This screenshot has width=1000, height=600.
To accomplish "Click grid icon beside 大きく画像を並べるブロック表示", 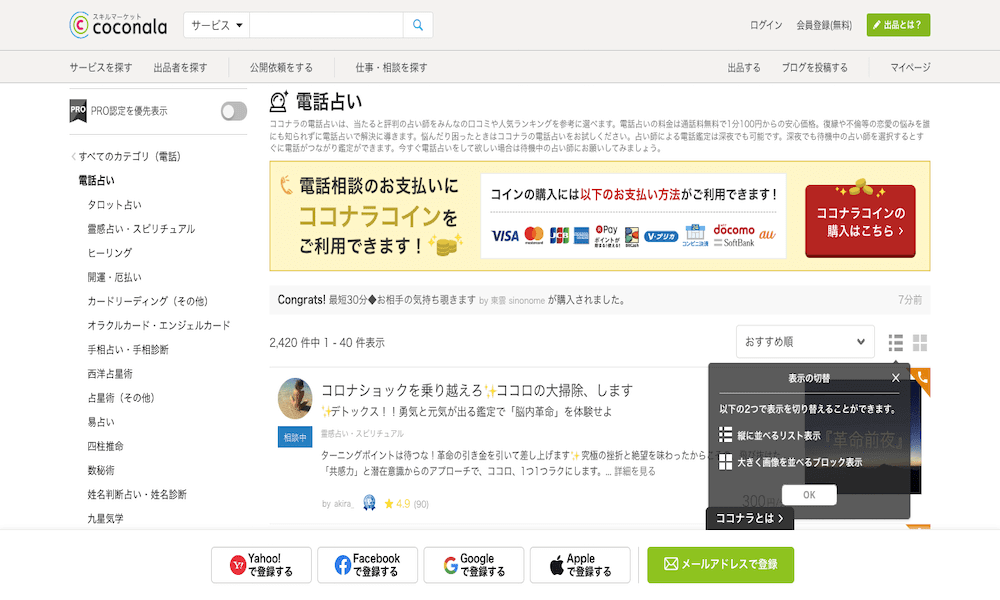I will tap(725, 462).
